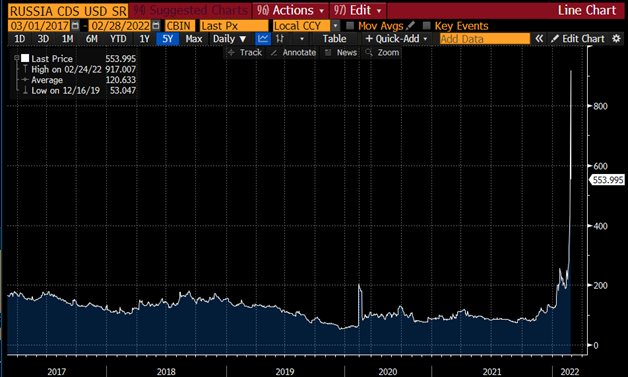Click the Last Px field
This screenshot has width=628, height=377.
point(233,26)
